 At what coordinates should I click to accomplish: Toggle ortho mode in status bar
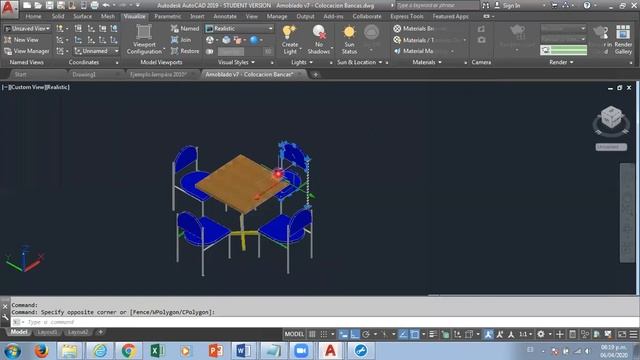coord(355,334)
